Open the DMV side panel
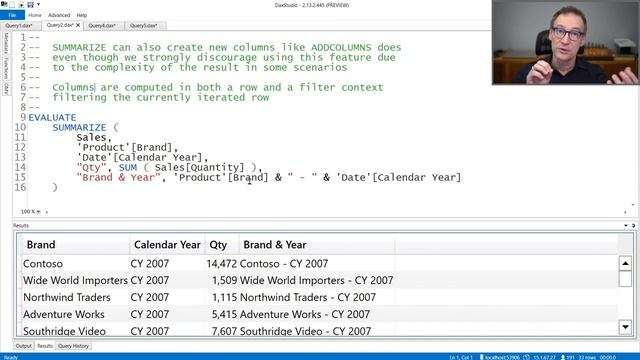 pos(6,88)
